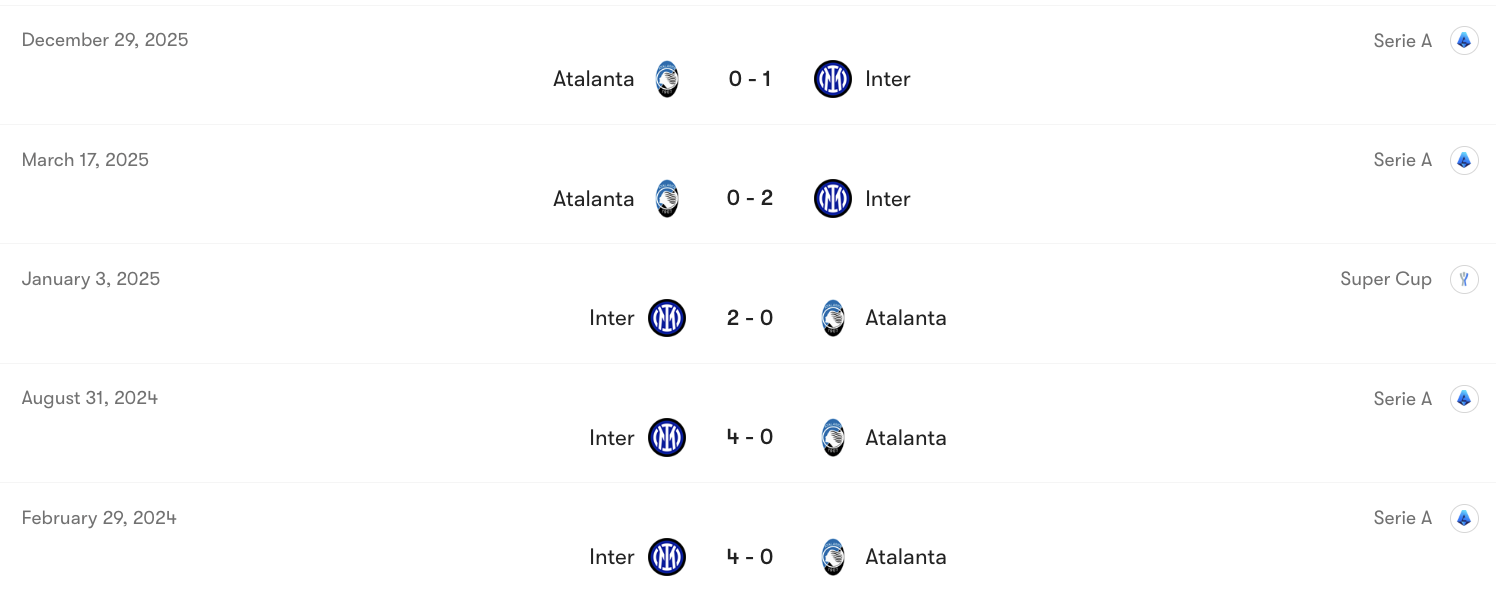
Task: Open the 0 - 2 score of the March 17 match
Action: [749, 198]
